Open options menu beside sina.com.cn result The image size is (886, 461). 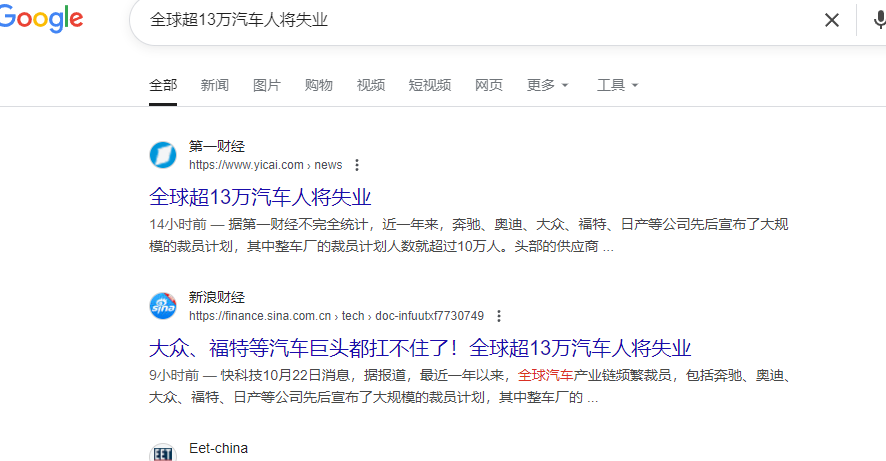[x=499, y=316]
